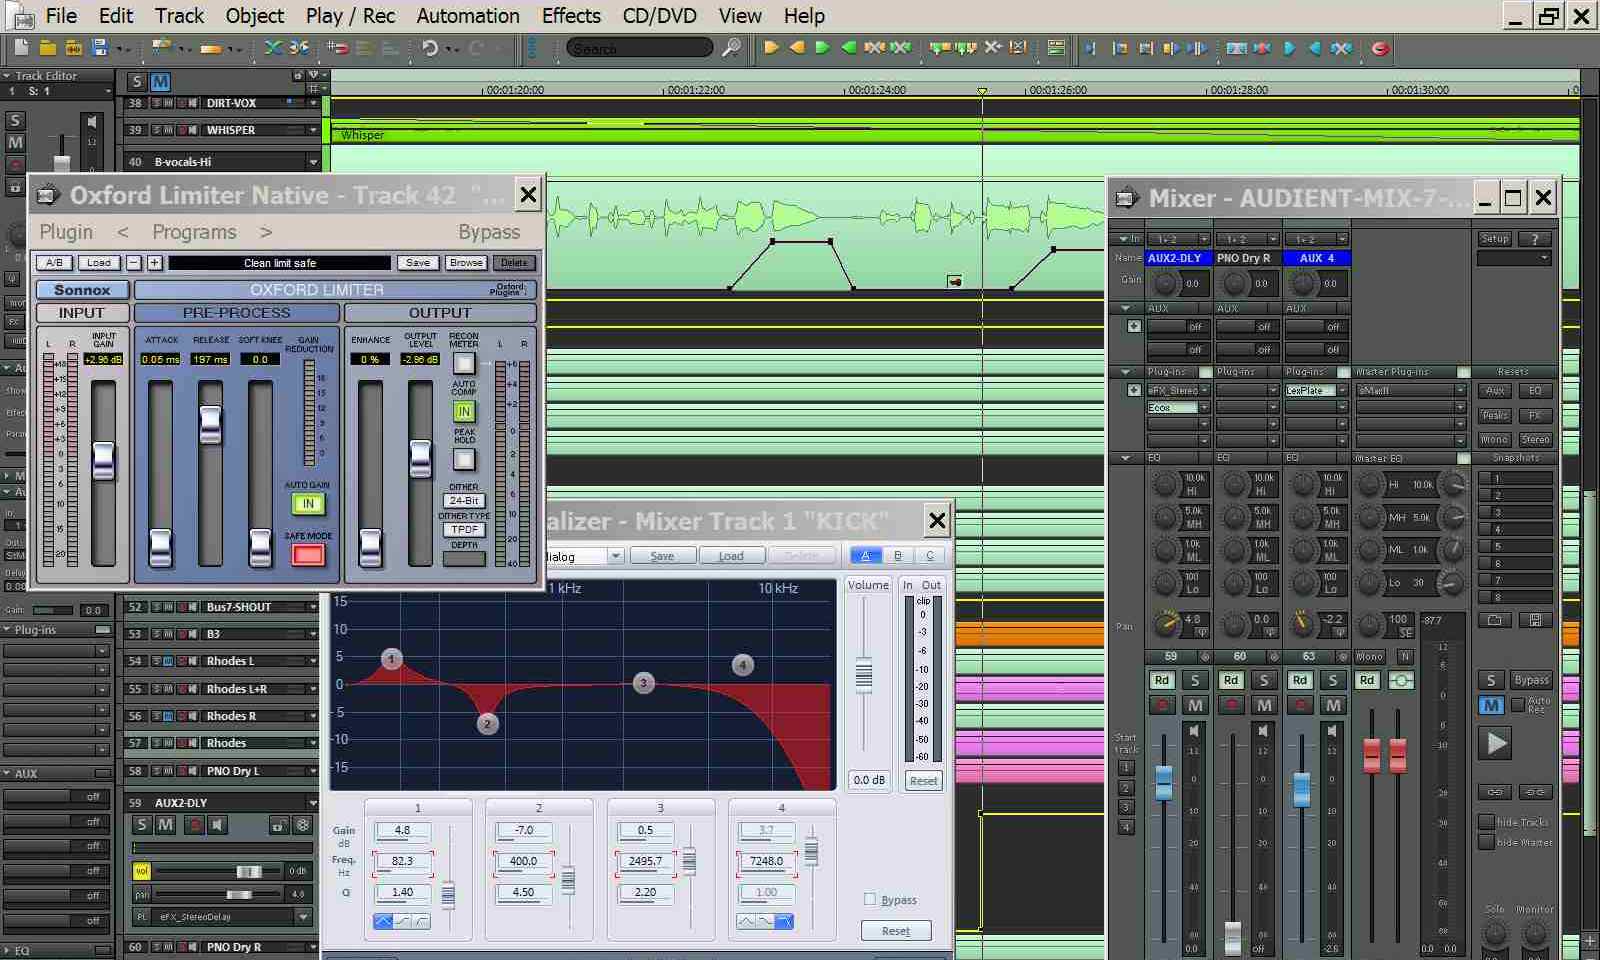
Task: Click the orange right-arrow marker icon
Action: pyautogui.click(x=770, y=47)
